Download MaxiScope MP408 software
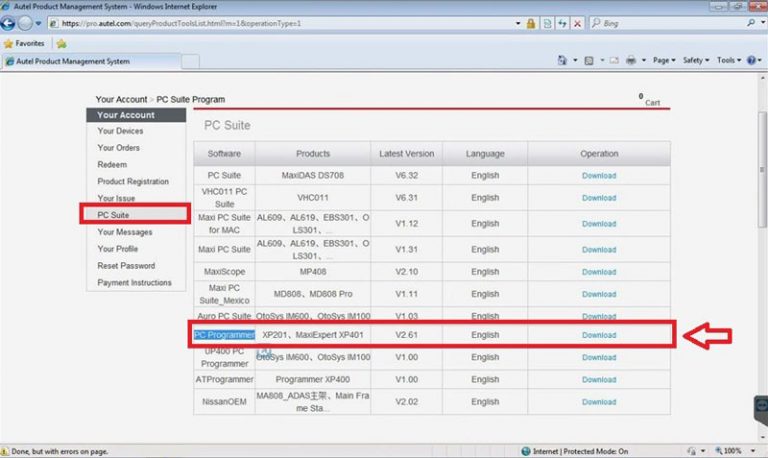768x458 pixels. [x=599, y=272]
